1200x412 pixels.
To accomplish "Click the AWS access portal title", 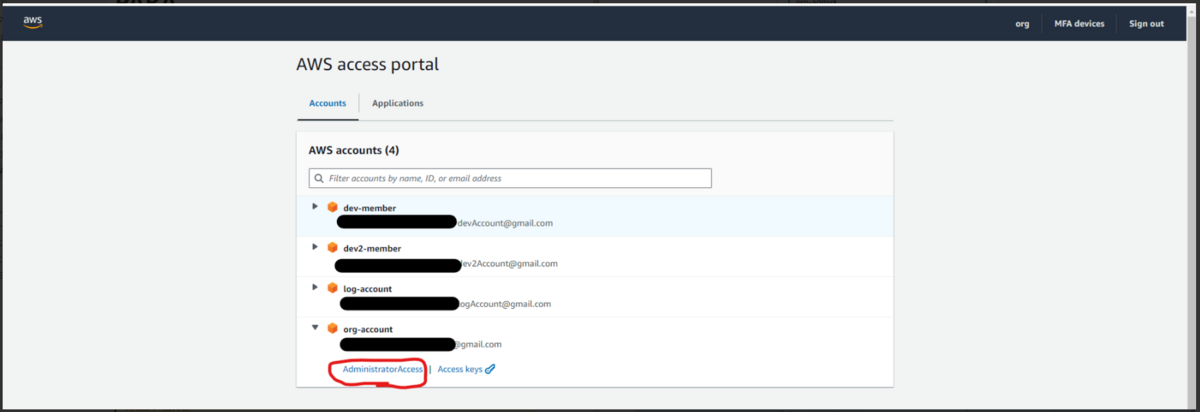I will 367,64.
